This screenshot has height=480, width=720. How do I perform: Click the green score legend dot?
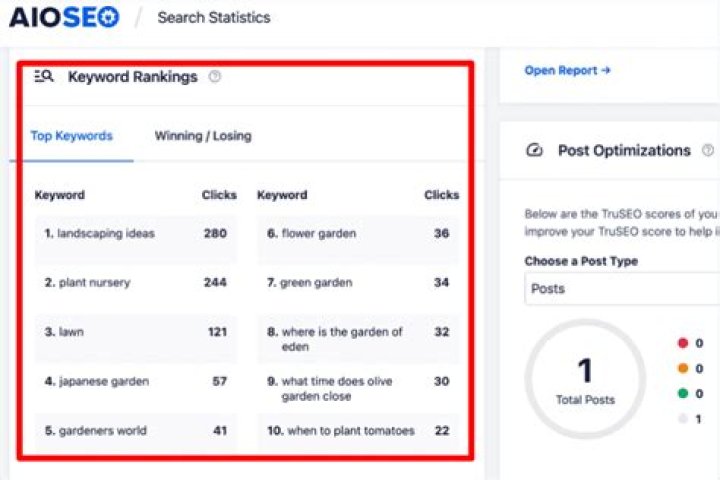(683, 393)
